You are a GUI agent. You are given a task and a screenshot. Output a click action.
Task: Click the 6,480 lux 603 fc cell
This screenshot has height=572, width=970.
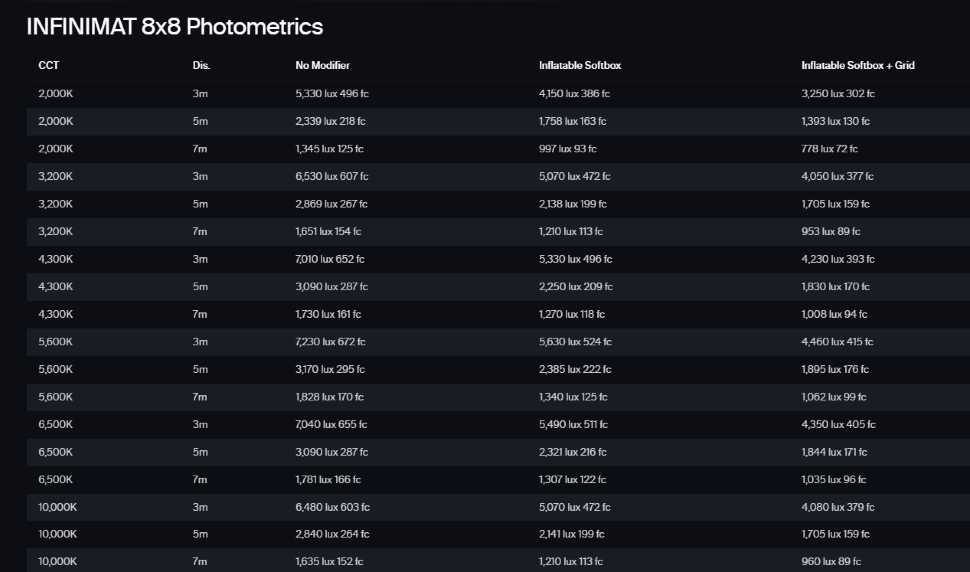(x=332, y=507)
